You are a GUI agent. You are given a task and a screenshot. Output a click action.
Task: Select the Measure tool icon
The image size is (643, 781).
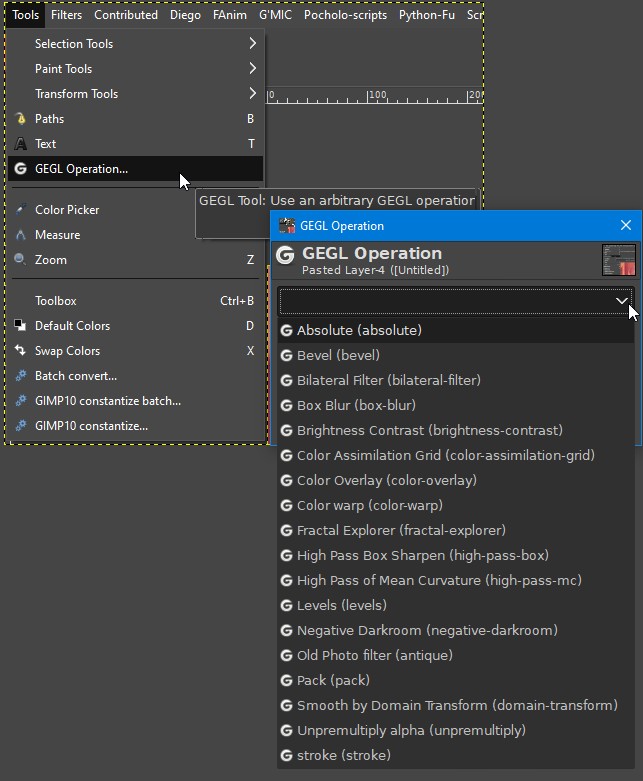(x=20, y=235)
